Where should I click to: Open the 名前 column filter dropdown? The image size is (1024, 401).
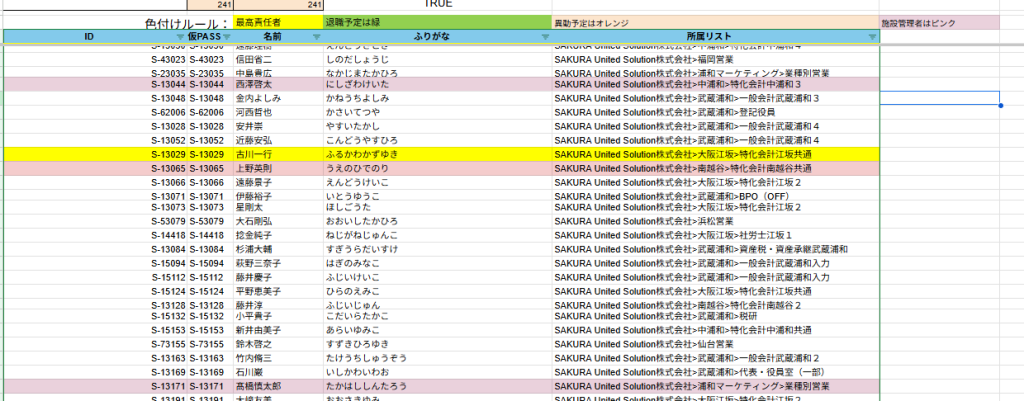(316, 38)
